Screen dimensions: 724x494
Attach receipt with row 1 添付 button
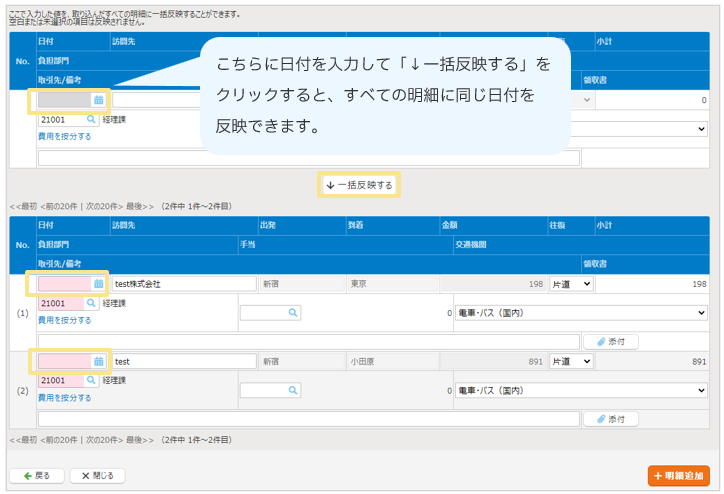[x=610, y=342]
